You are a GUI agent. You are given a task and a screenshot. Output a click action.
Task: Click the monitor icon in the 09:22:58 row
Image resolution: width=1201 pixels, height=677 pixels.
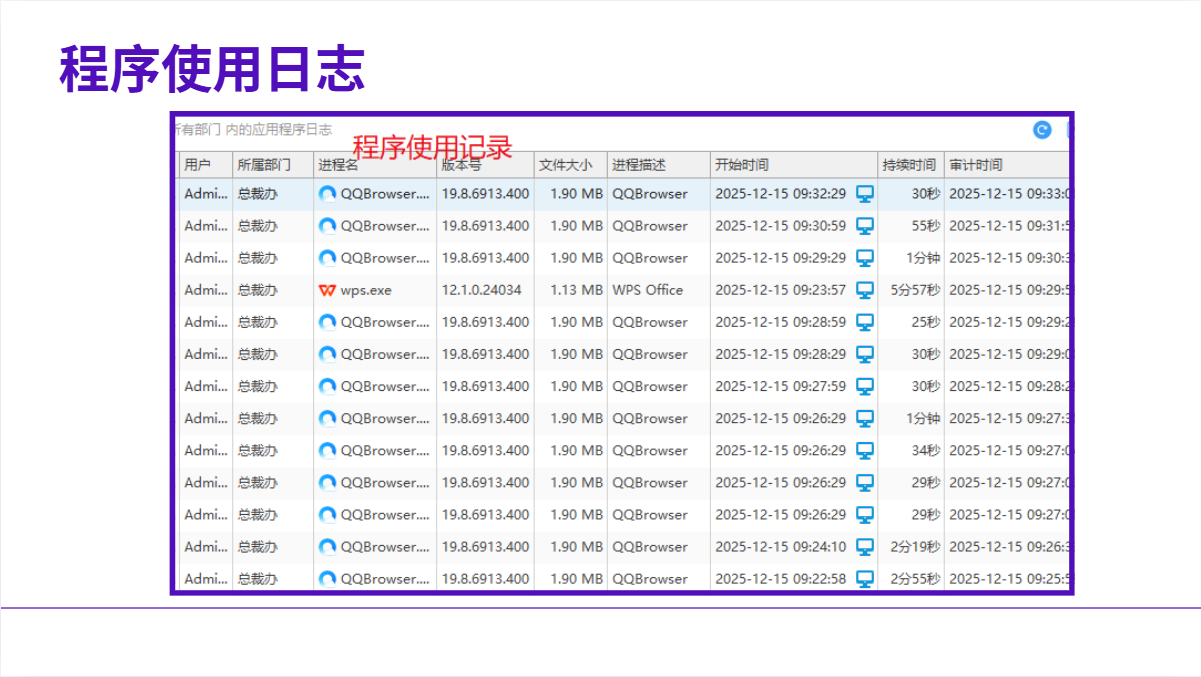click(x=865, y=579)
